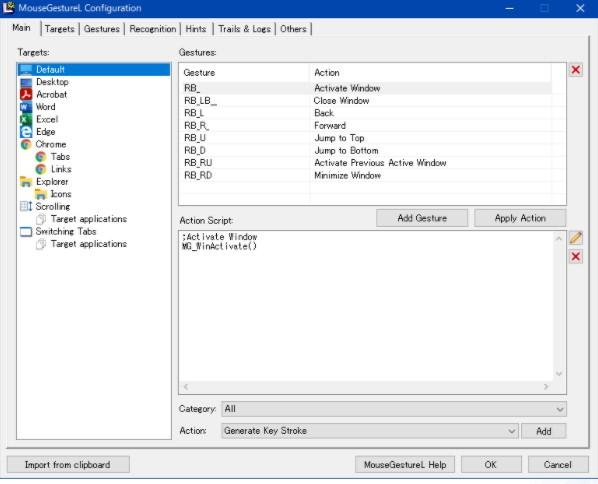
Task: Select the Acrobat target icon
Action: pyautogui.click(x=26, y=94)
